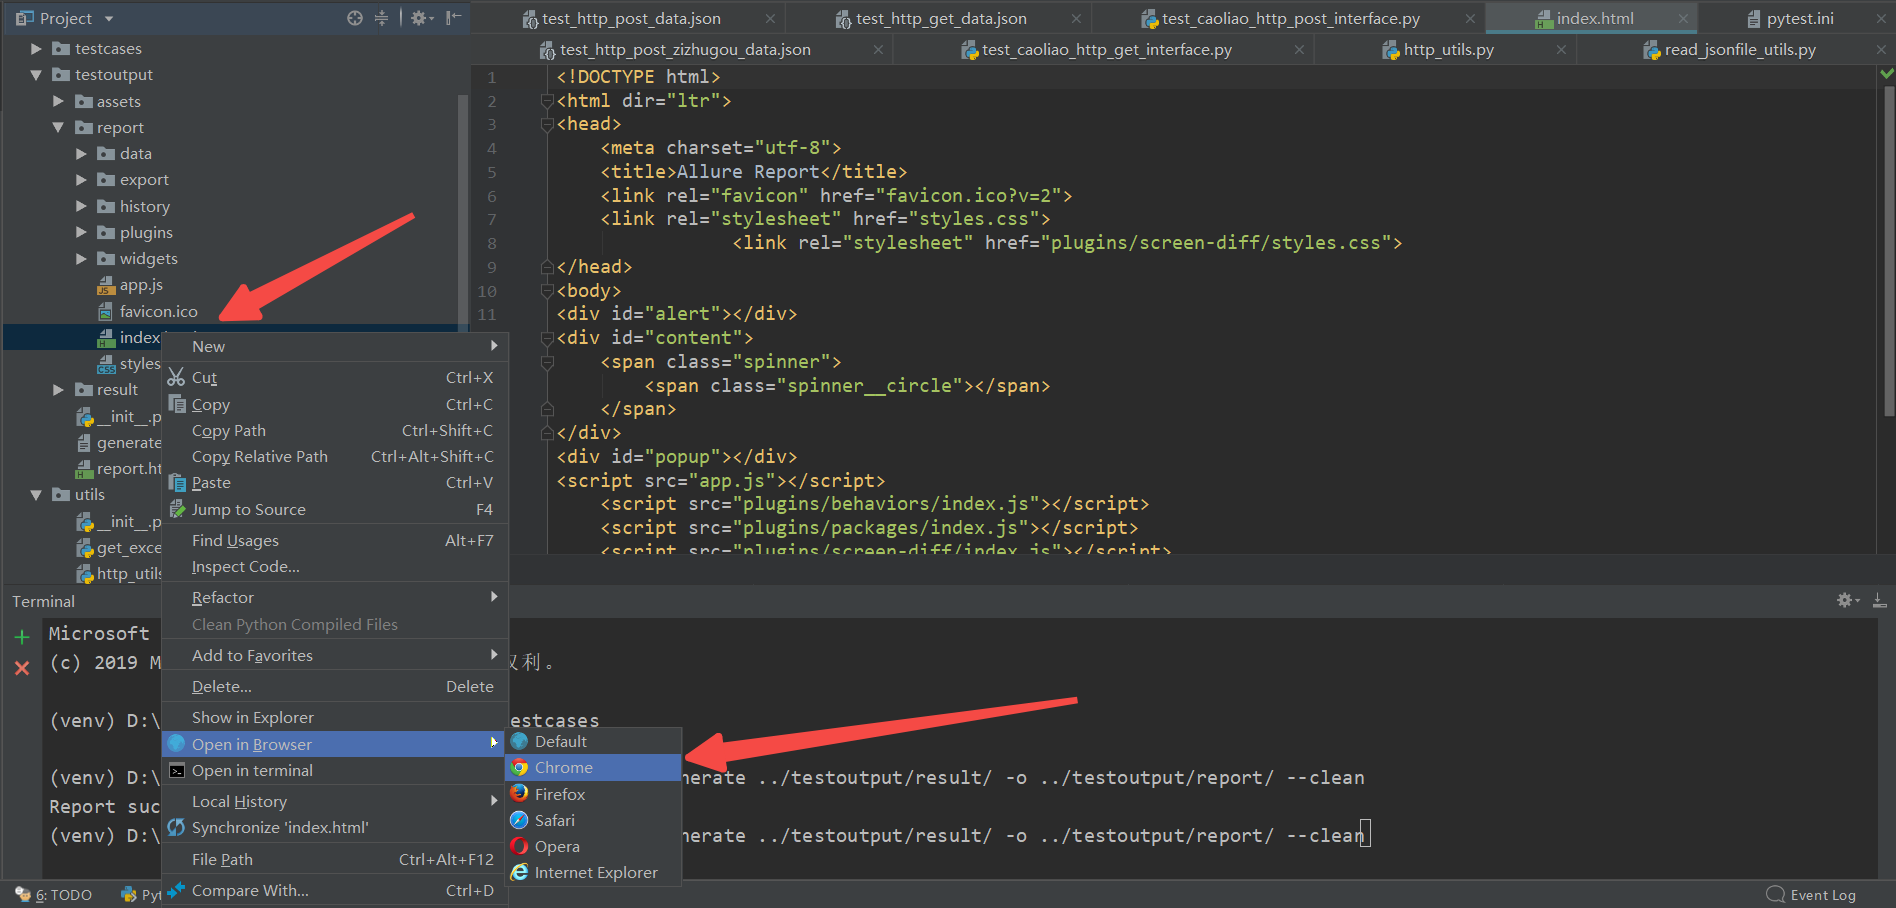
Task: Collapse the utils folder
Action: pos(36,494)
